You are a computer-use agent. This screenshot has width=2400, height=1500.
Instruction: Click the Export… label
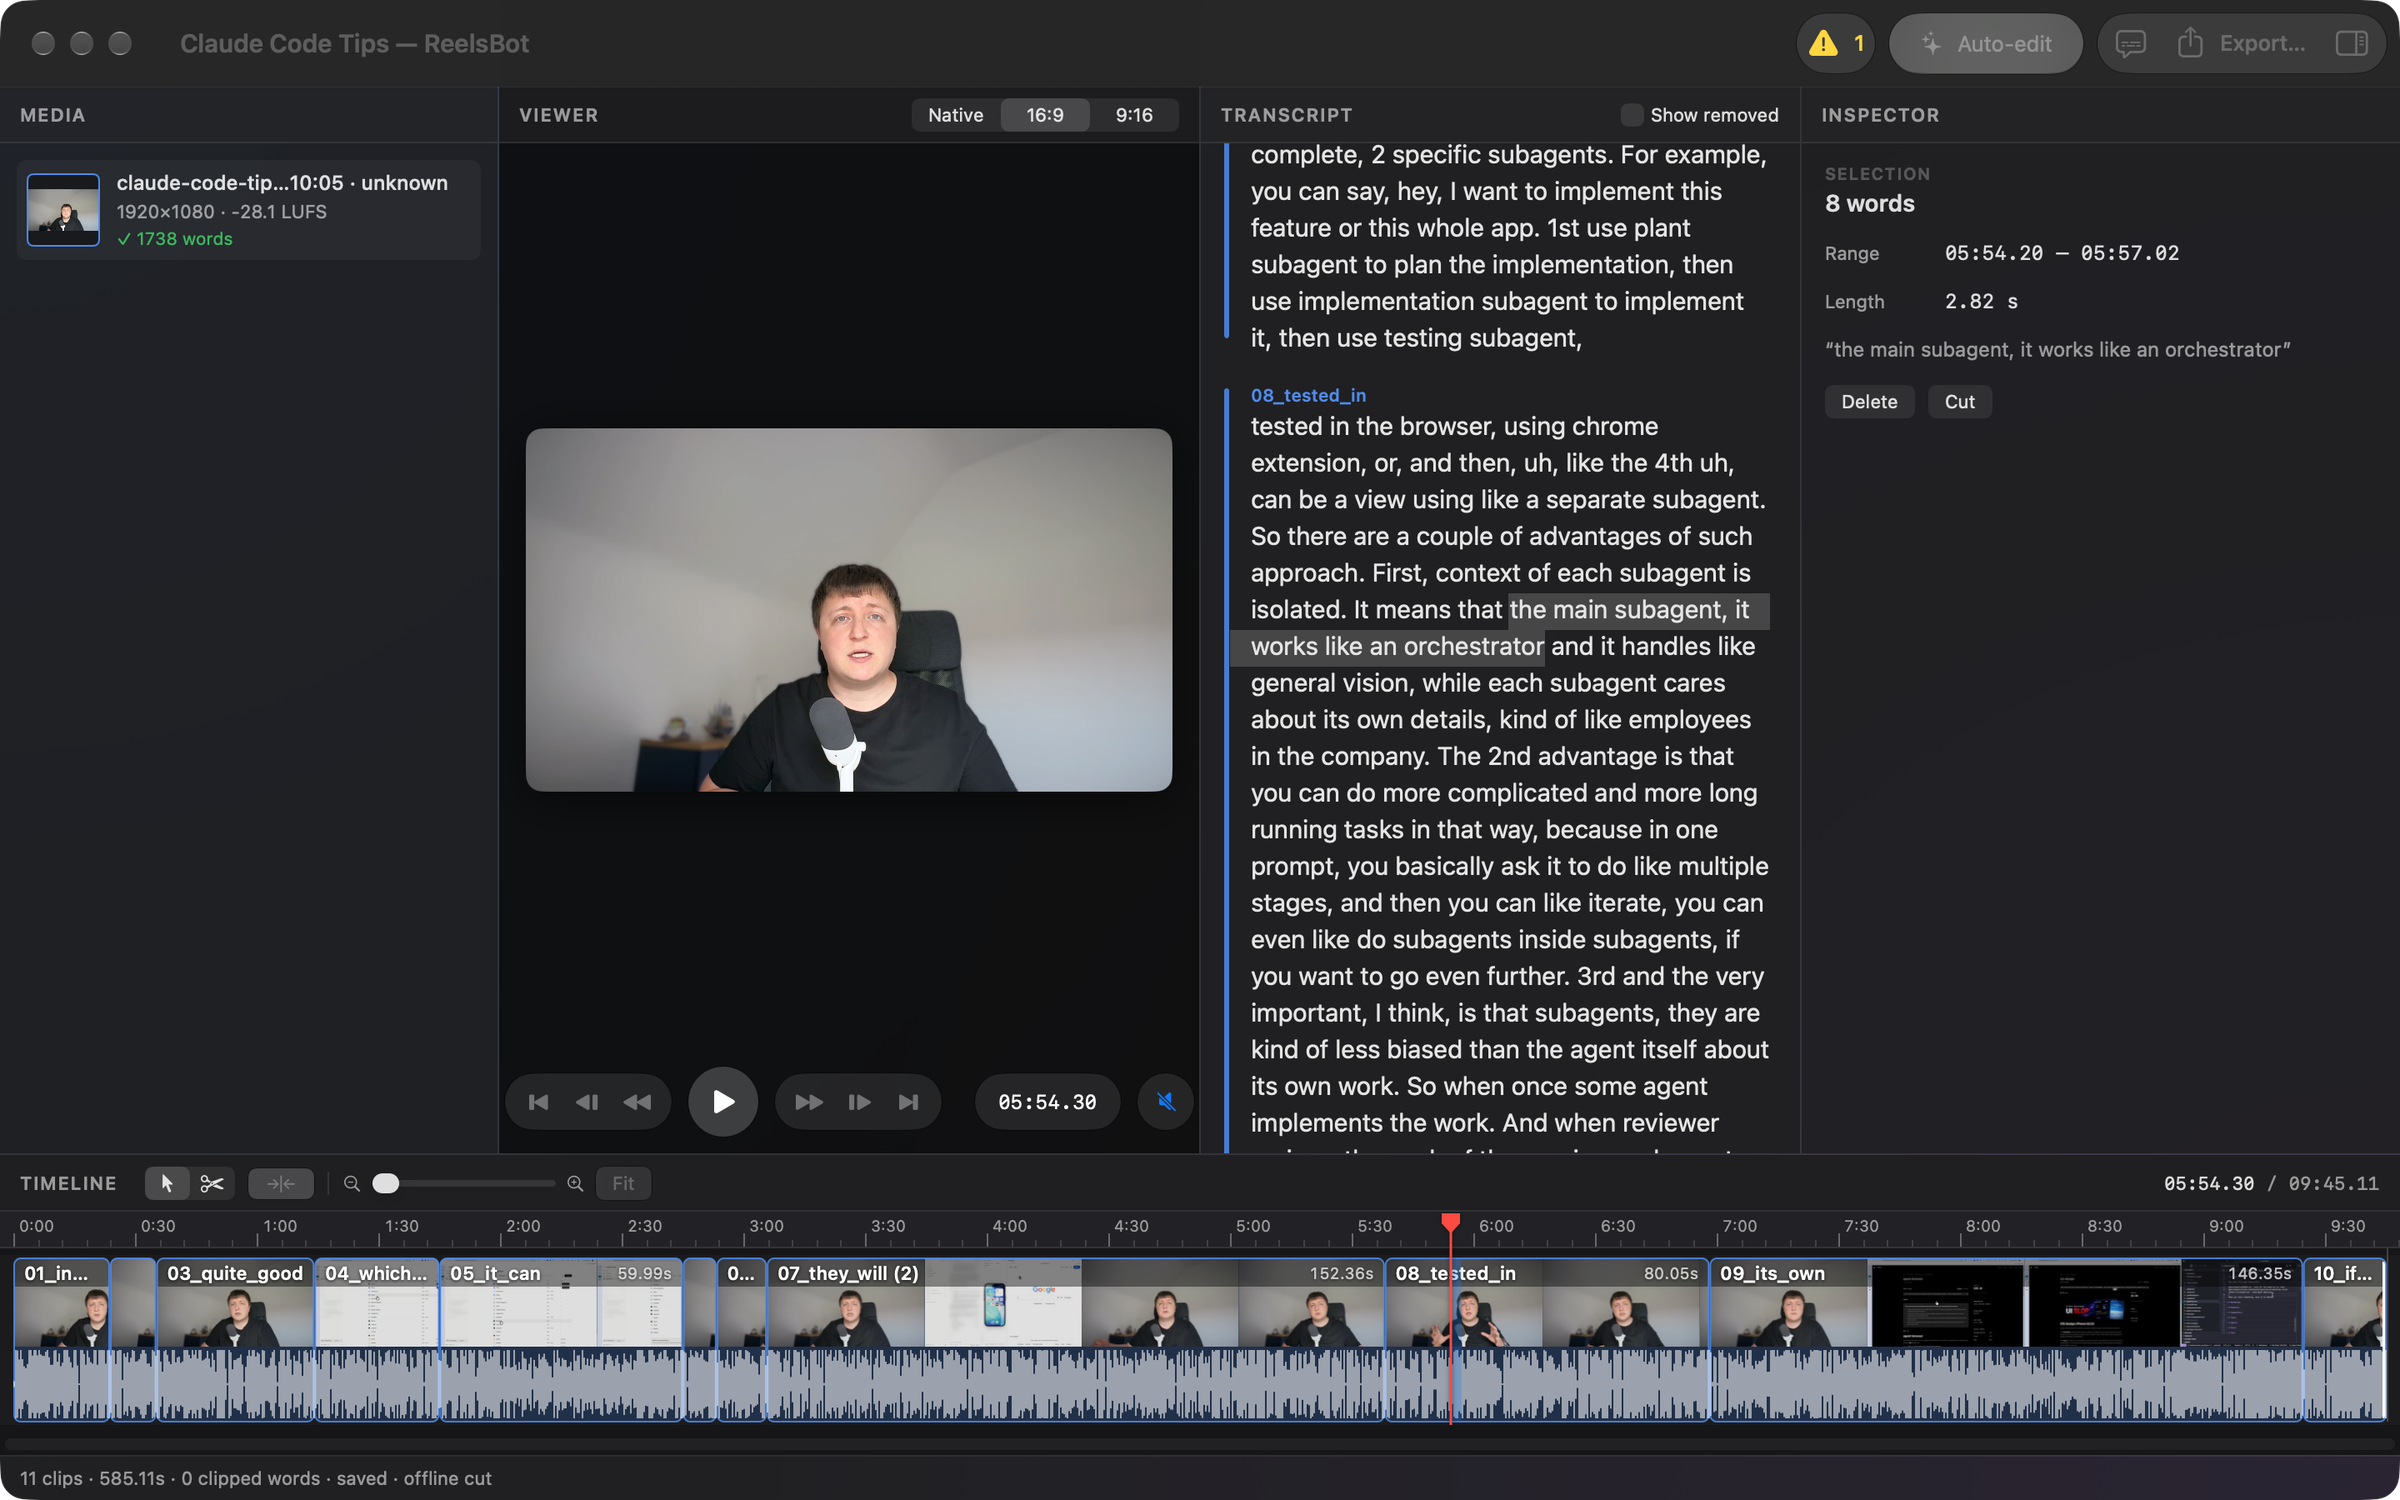2262,43
